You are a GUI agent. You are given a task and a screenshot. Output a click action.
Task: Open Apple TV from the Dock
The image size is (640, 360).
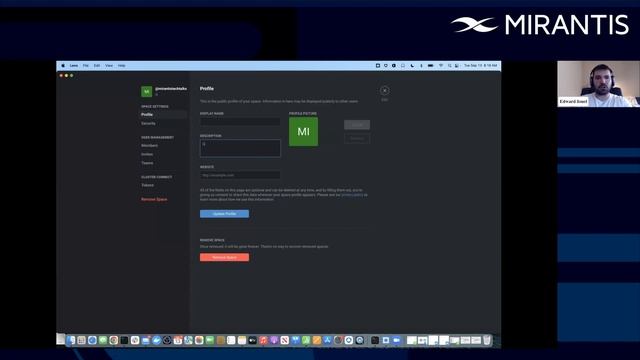tap(252, 340)
